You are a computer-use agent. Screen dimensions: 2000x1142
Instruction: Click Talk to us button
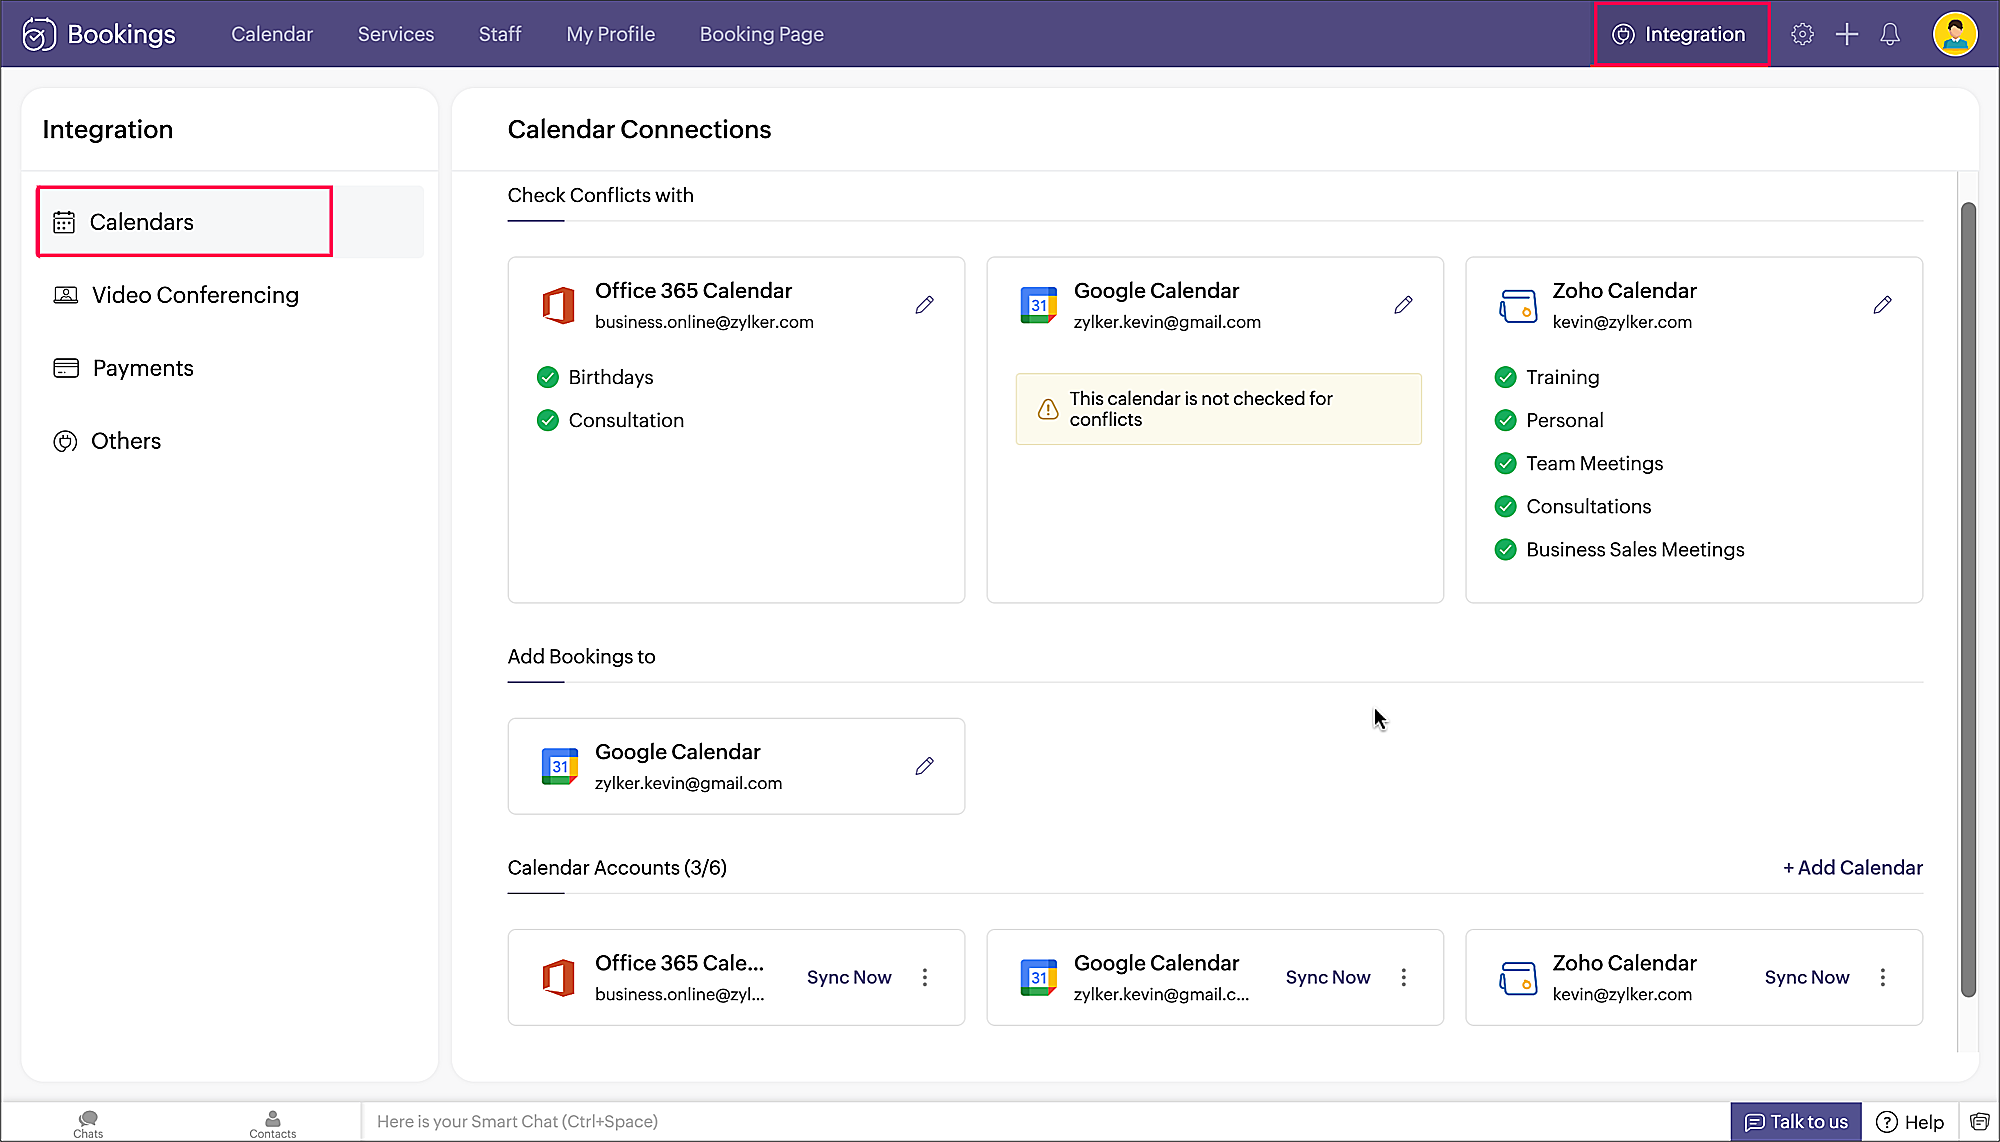(x=1796, y=1122)
